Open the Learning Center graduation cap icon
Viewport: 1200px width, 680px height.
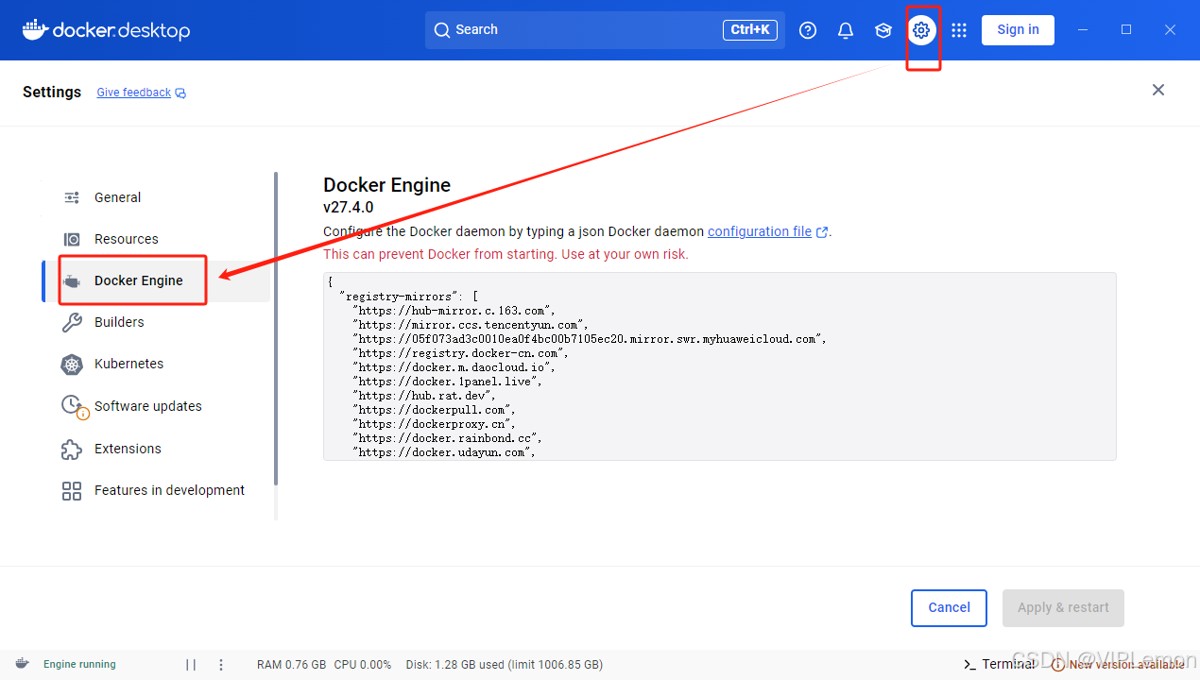point(883,30)
